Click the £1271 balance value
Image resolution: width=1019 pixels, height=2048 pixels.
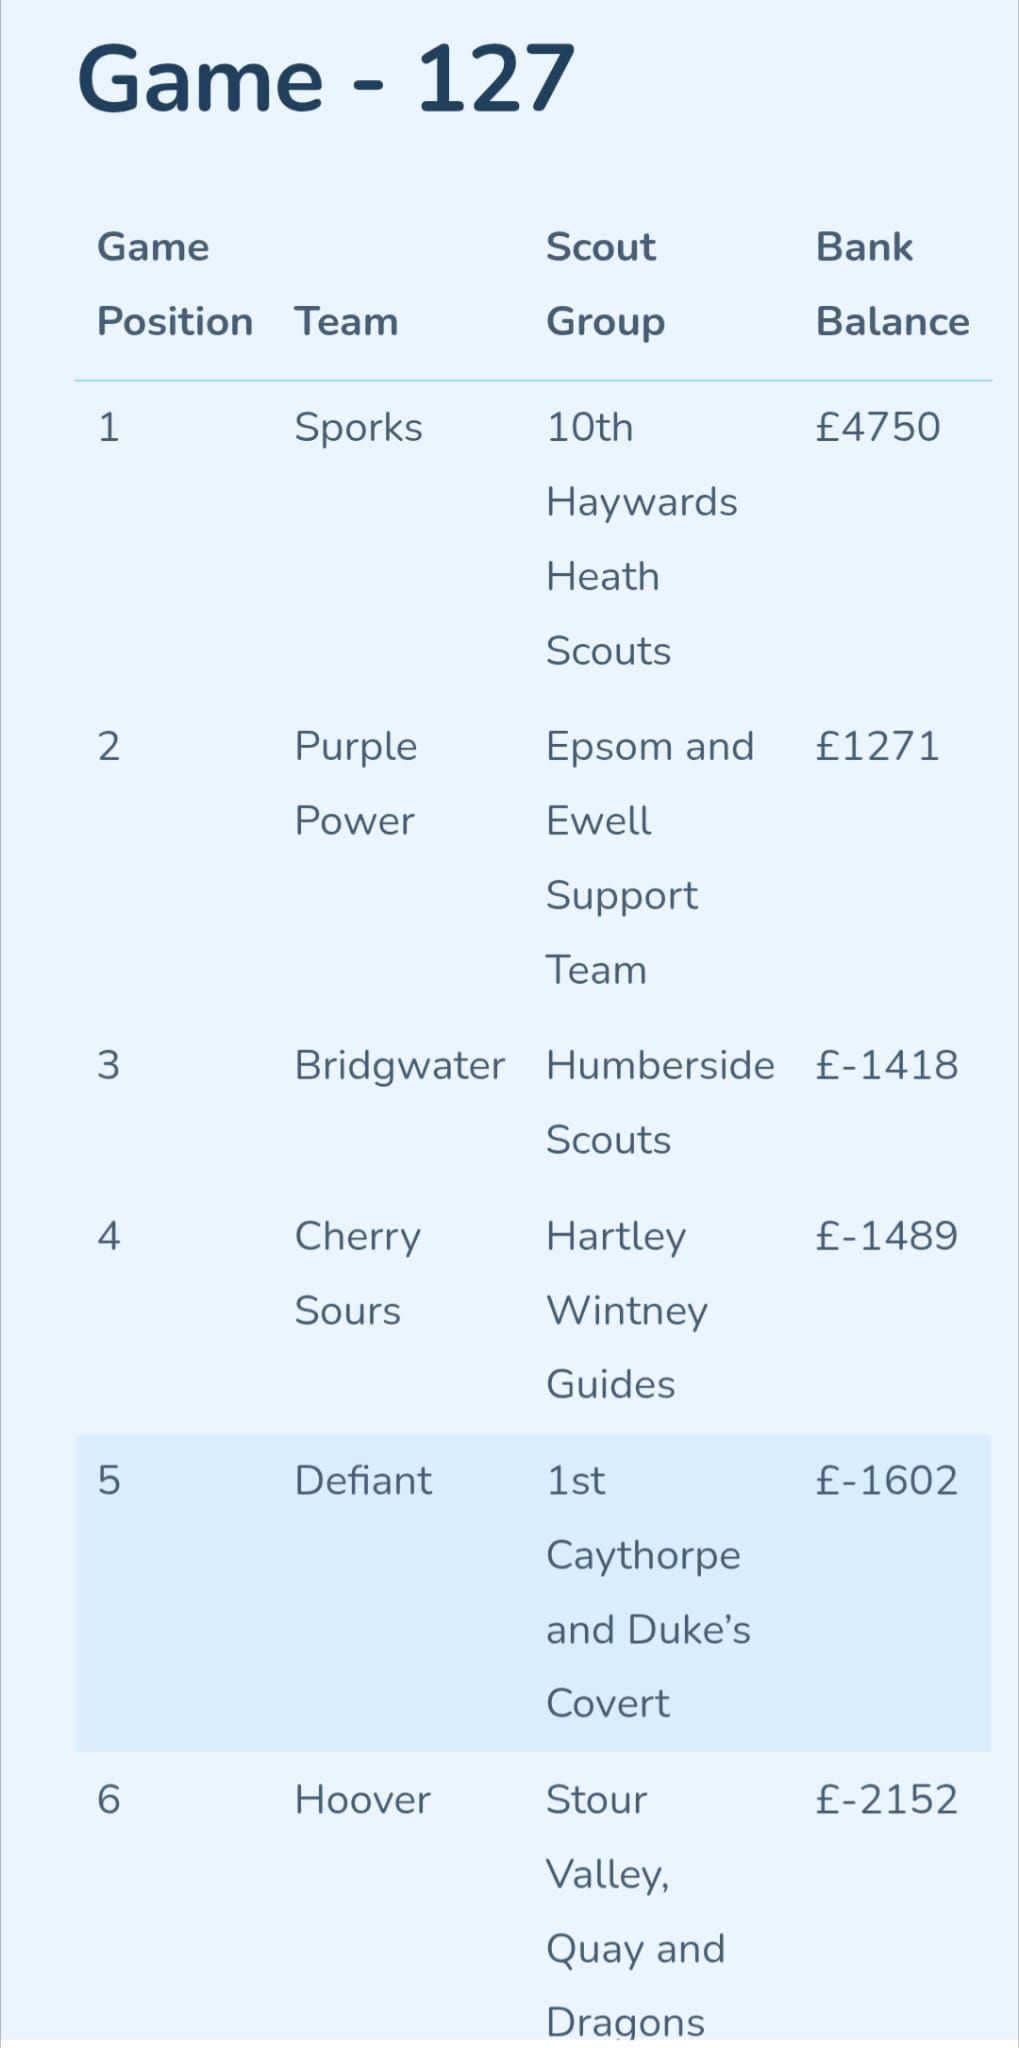click(877, 746)
